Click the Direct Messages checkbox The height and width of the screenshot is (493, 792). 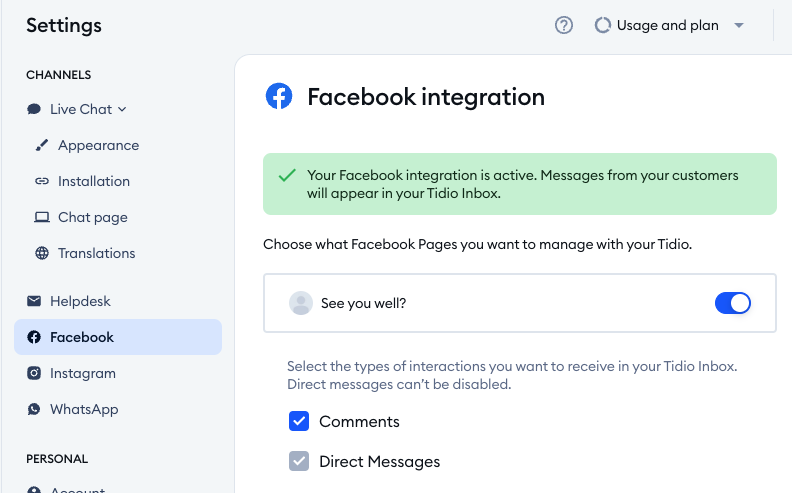[x=299, y=461]
